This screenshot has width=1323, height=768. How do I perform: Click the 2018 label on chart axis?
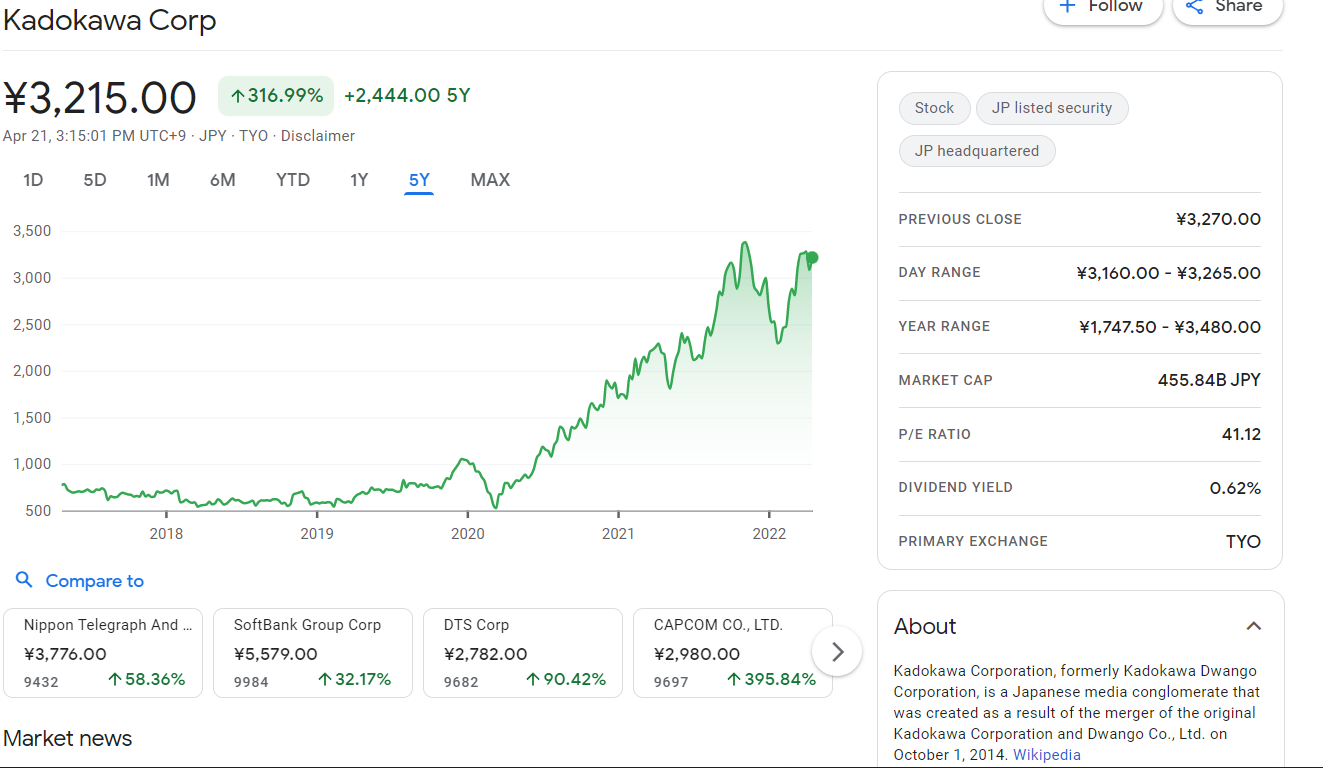pos(166,534)
